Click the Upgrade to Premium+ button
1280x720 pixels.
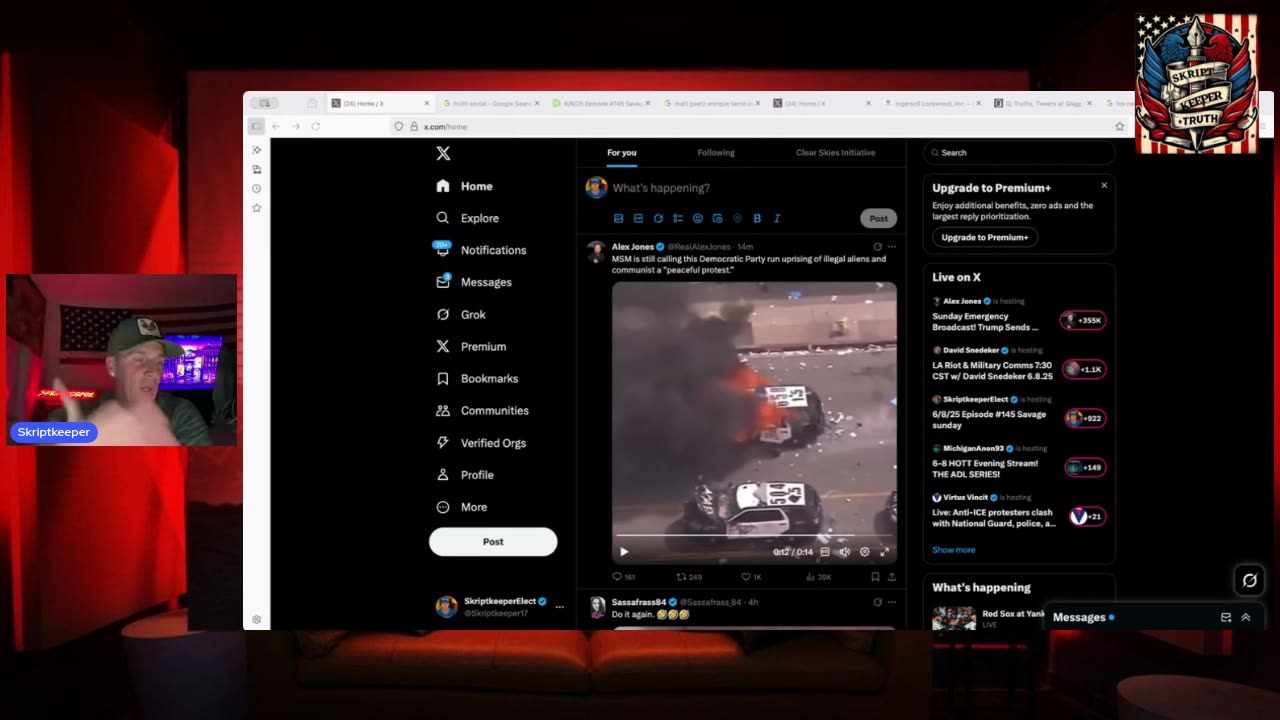[x=985, y=237]
